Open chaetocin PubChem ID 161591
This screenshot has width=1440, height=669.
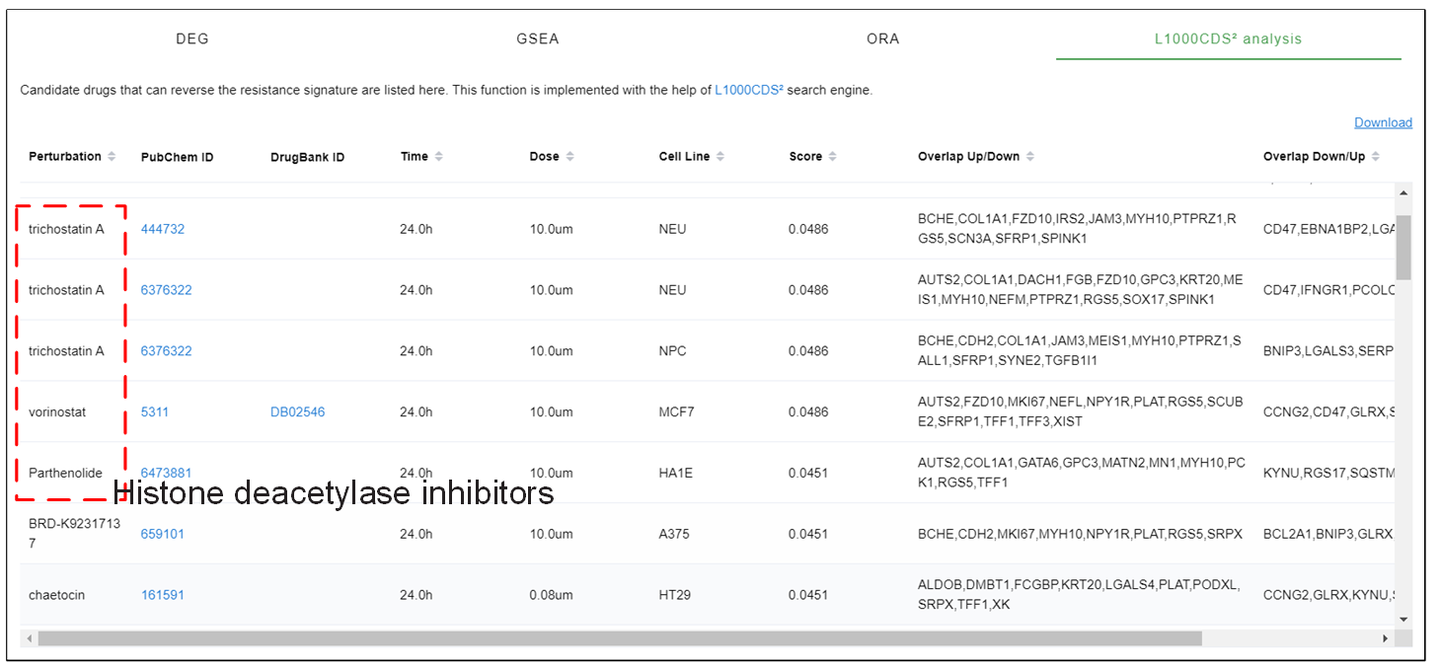coord(163,595)
